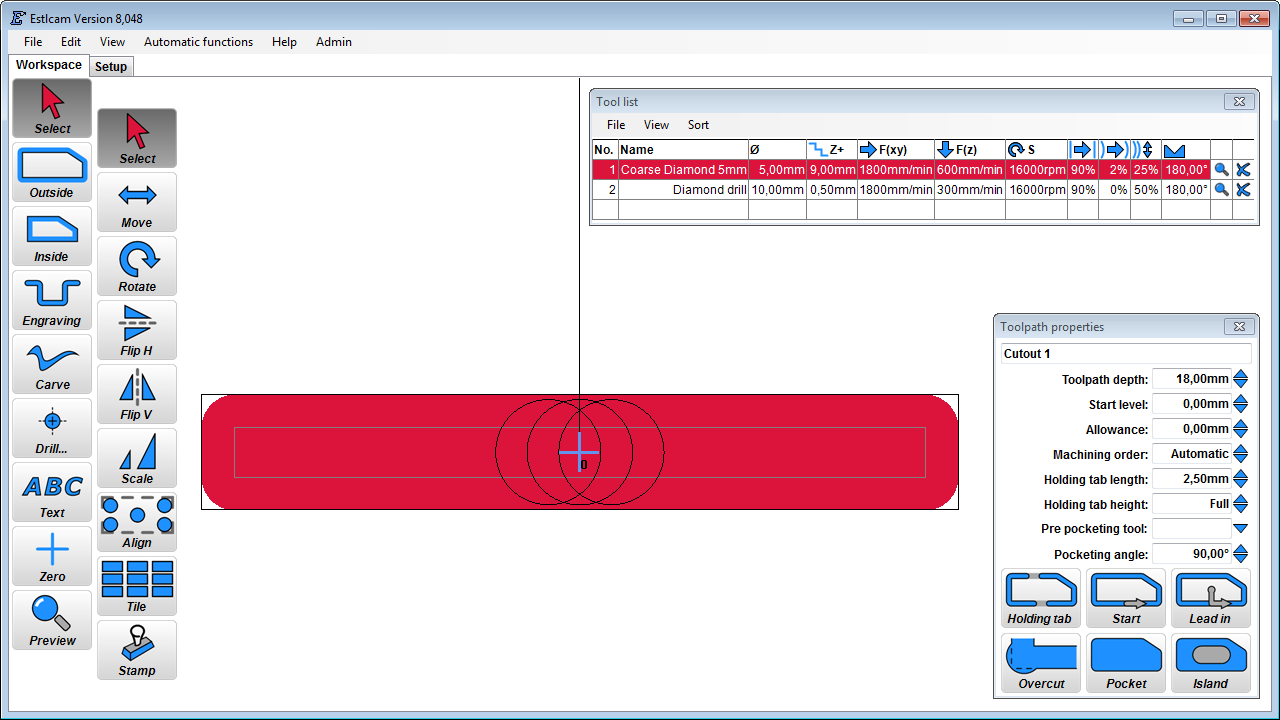Activate the Carve tool

tap(52, 364)
